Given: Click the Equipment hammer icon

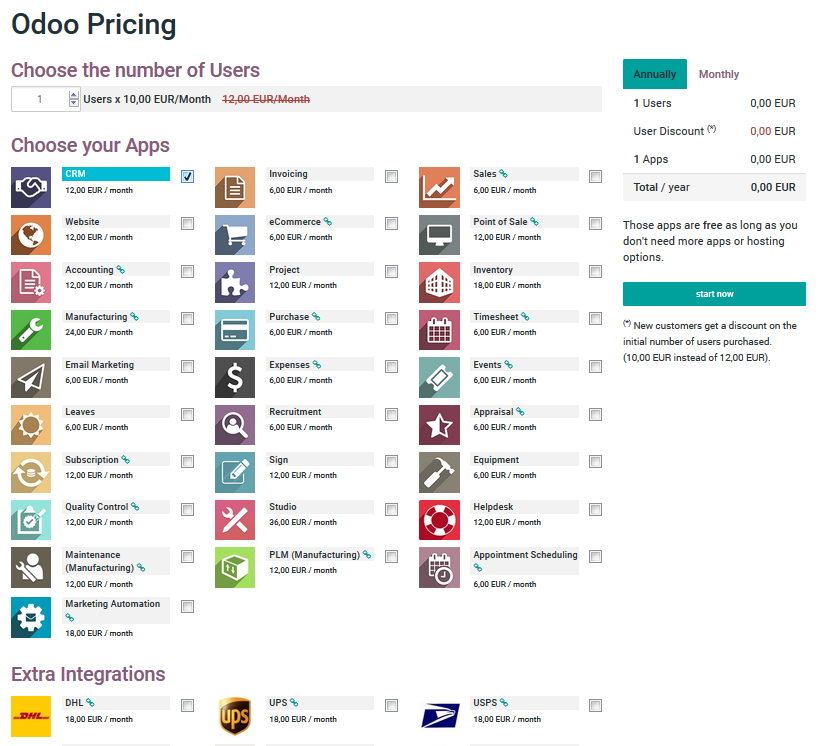Looking at the screenshot, I should [439, 472].
